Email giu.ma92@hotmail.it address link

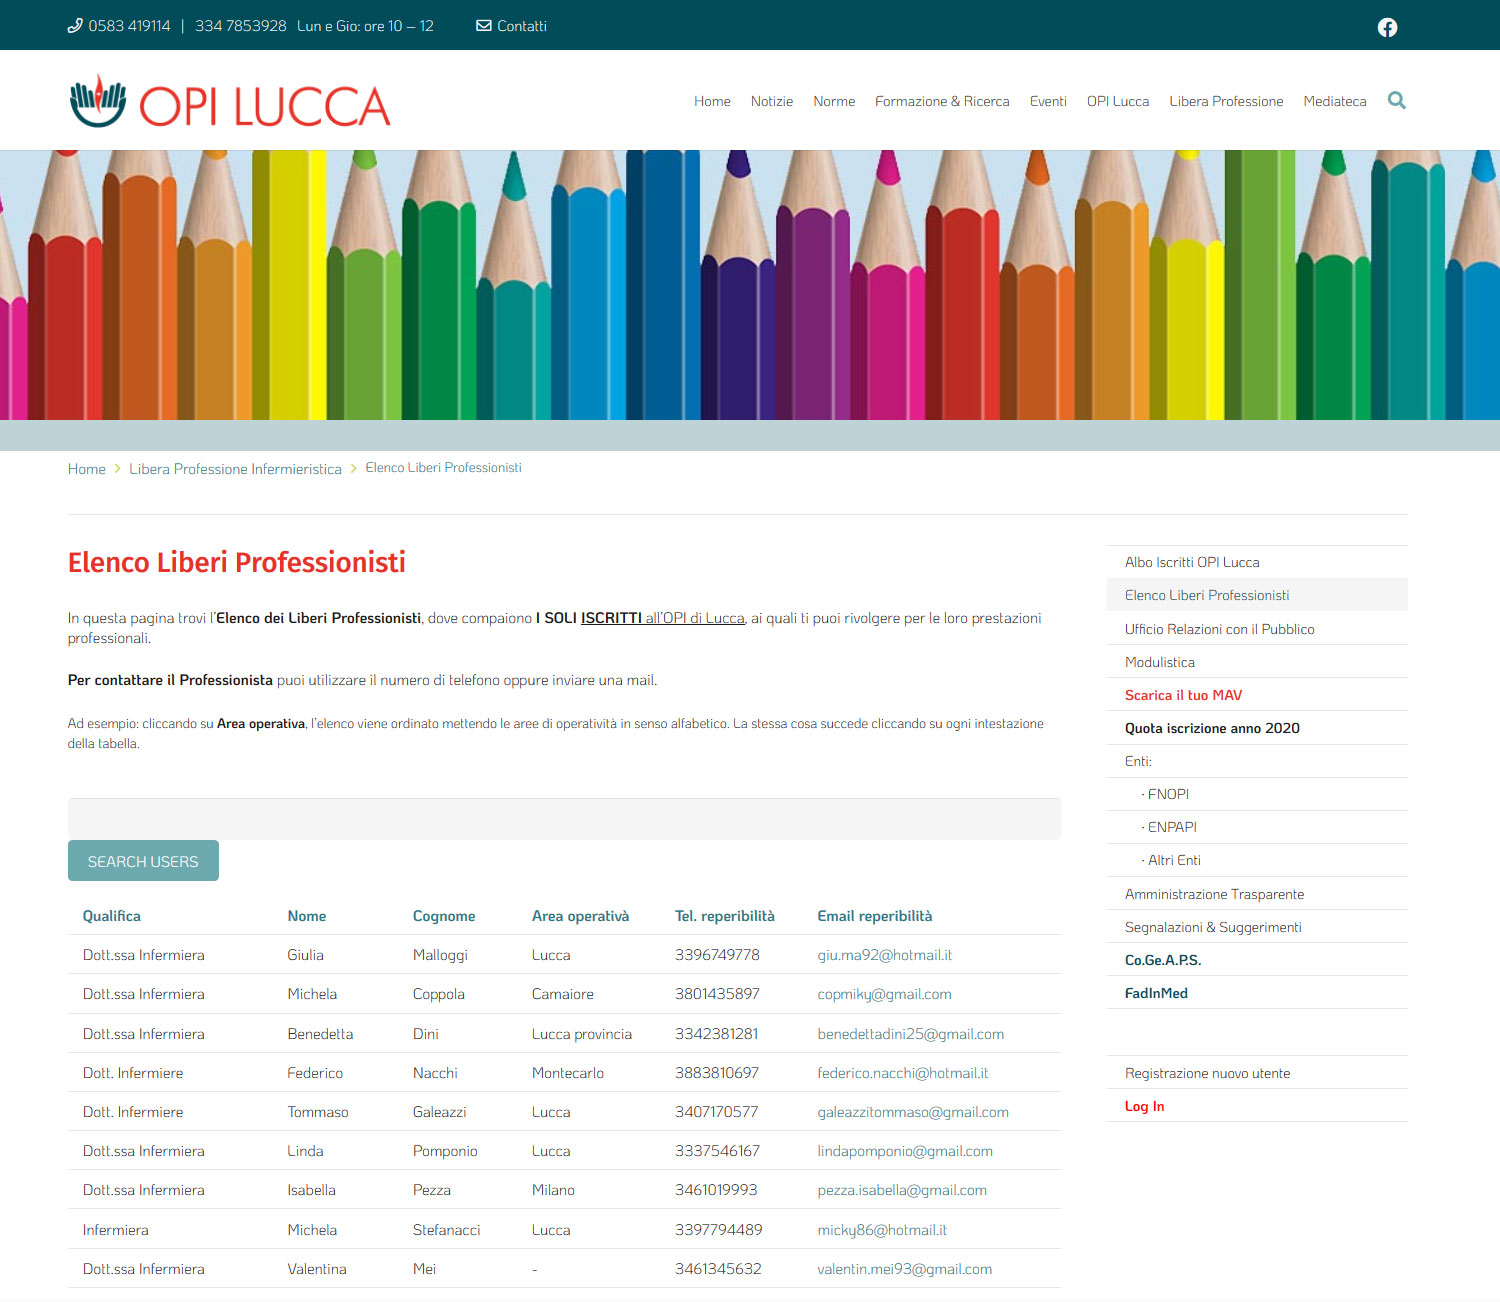coord(884,955)
